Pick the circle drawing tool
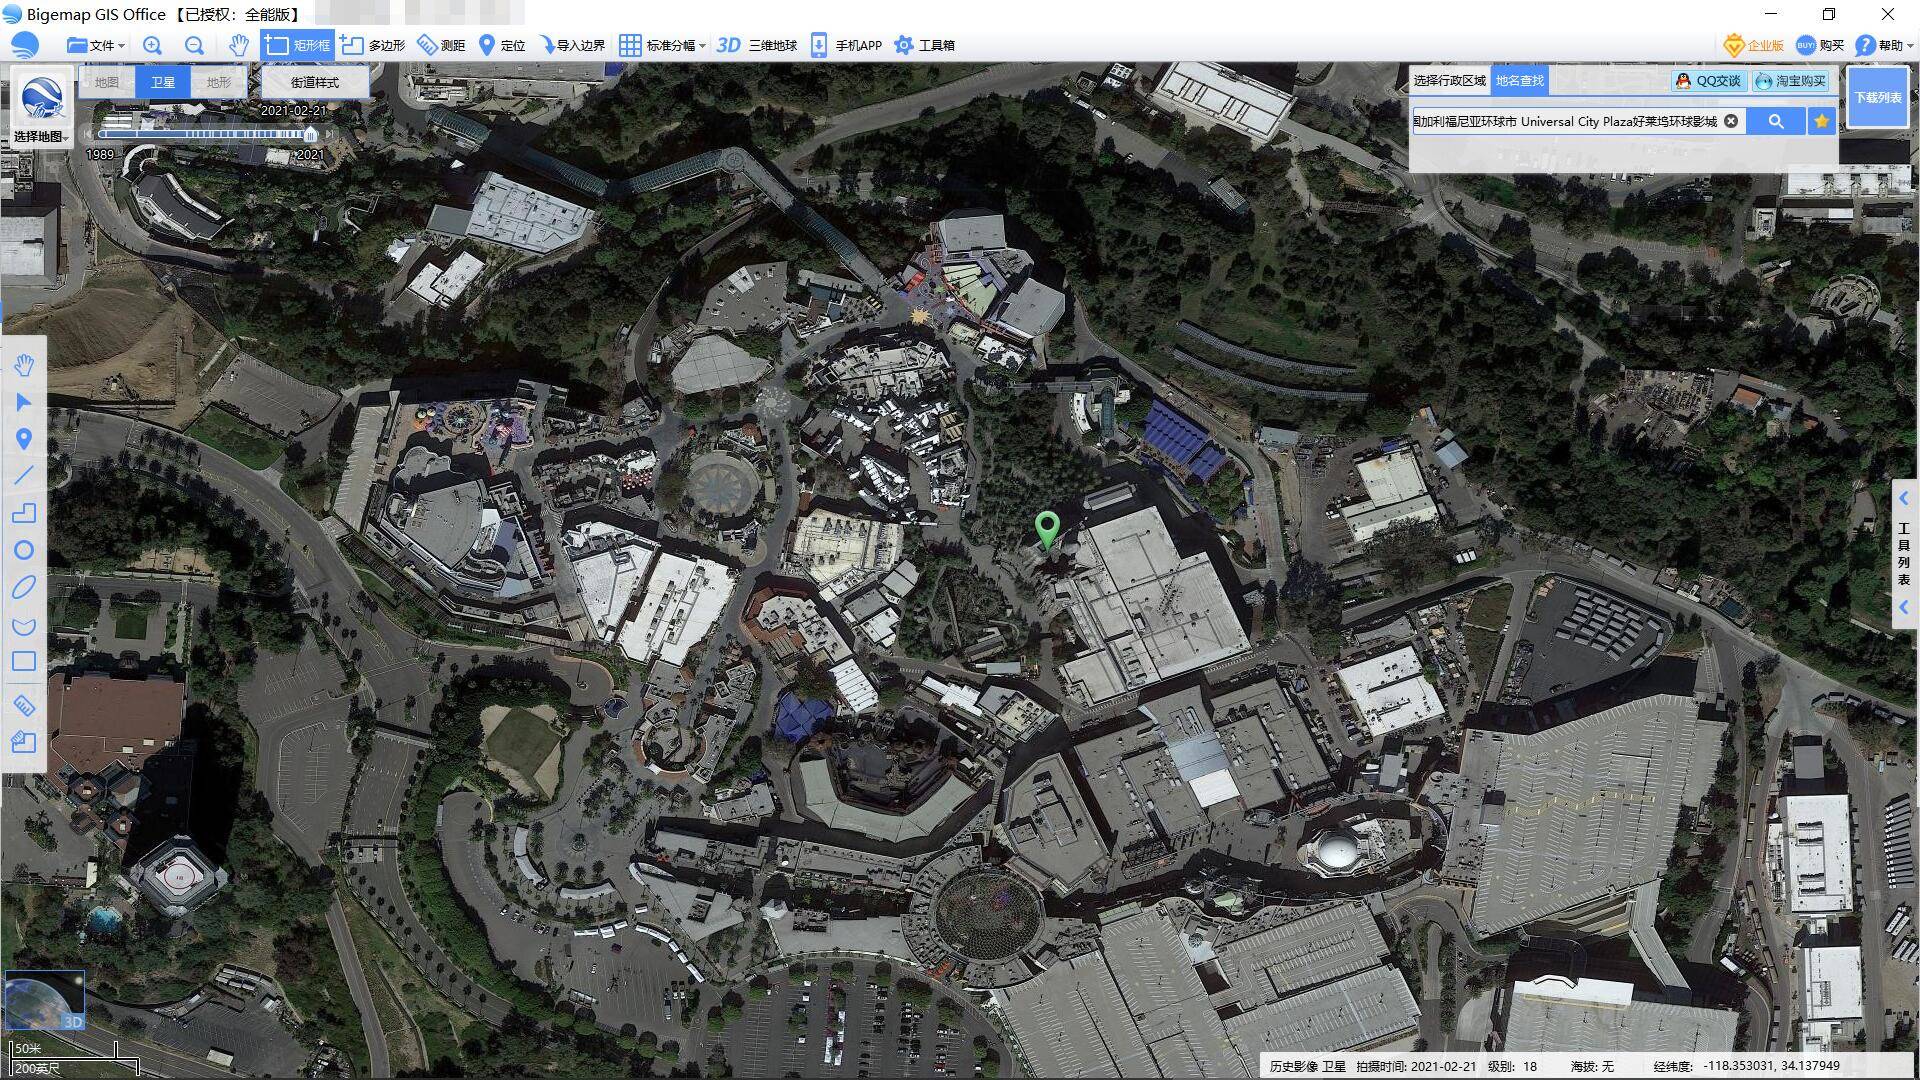The height and width of the screenshot is (1080, 1920). [x=24, y=550]
